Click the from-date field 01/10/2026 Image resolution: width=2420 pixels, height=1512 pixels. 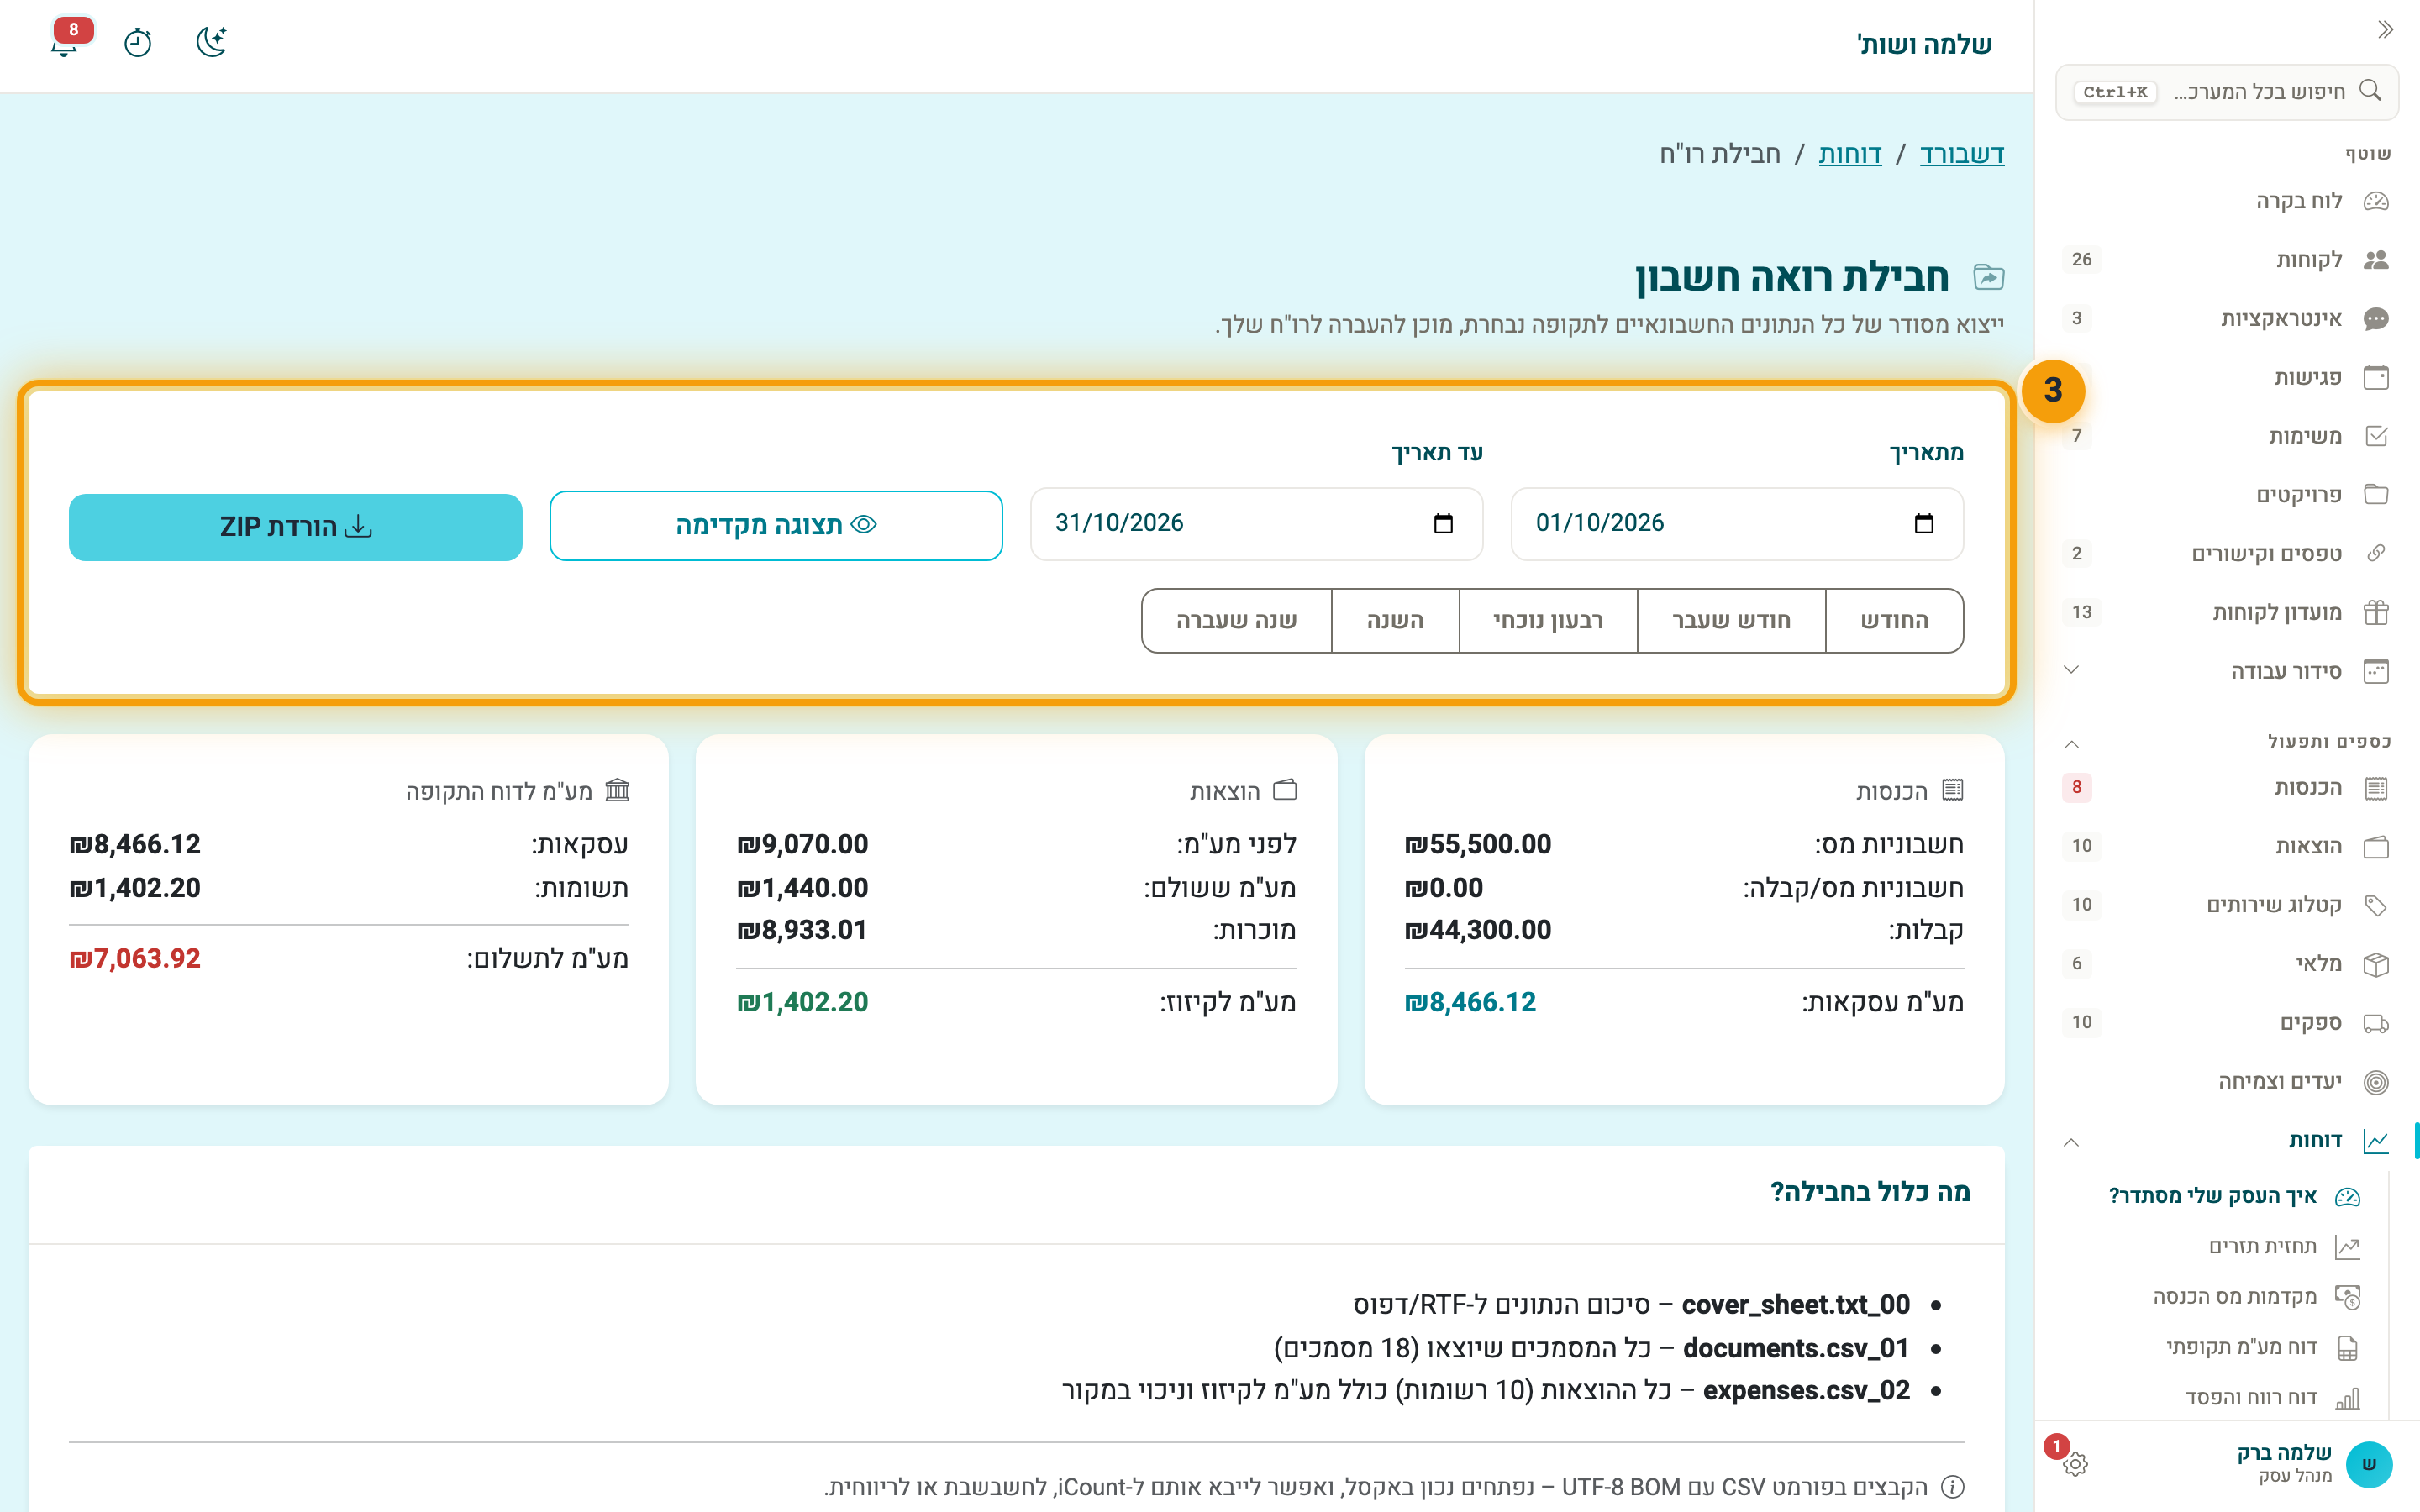tap(1737, 524)
